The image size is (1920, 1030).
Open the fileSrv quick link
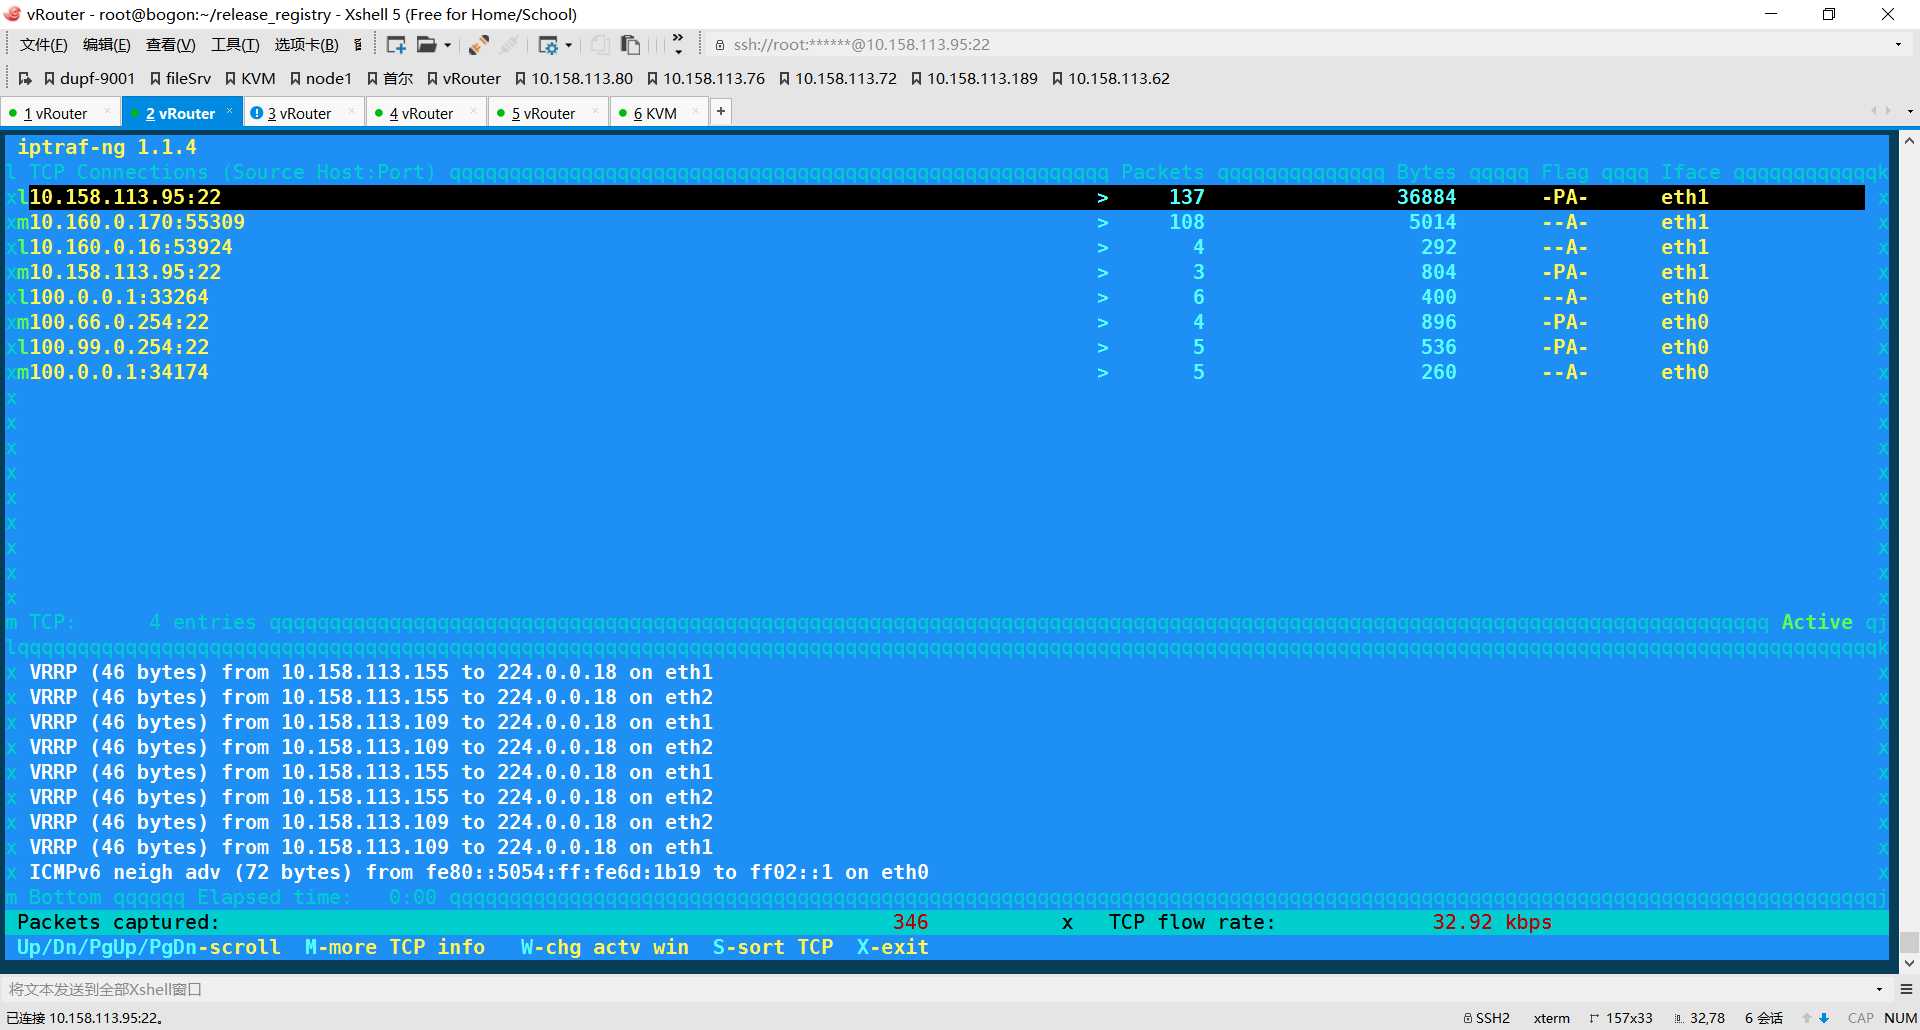tap(180, 78)
